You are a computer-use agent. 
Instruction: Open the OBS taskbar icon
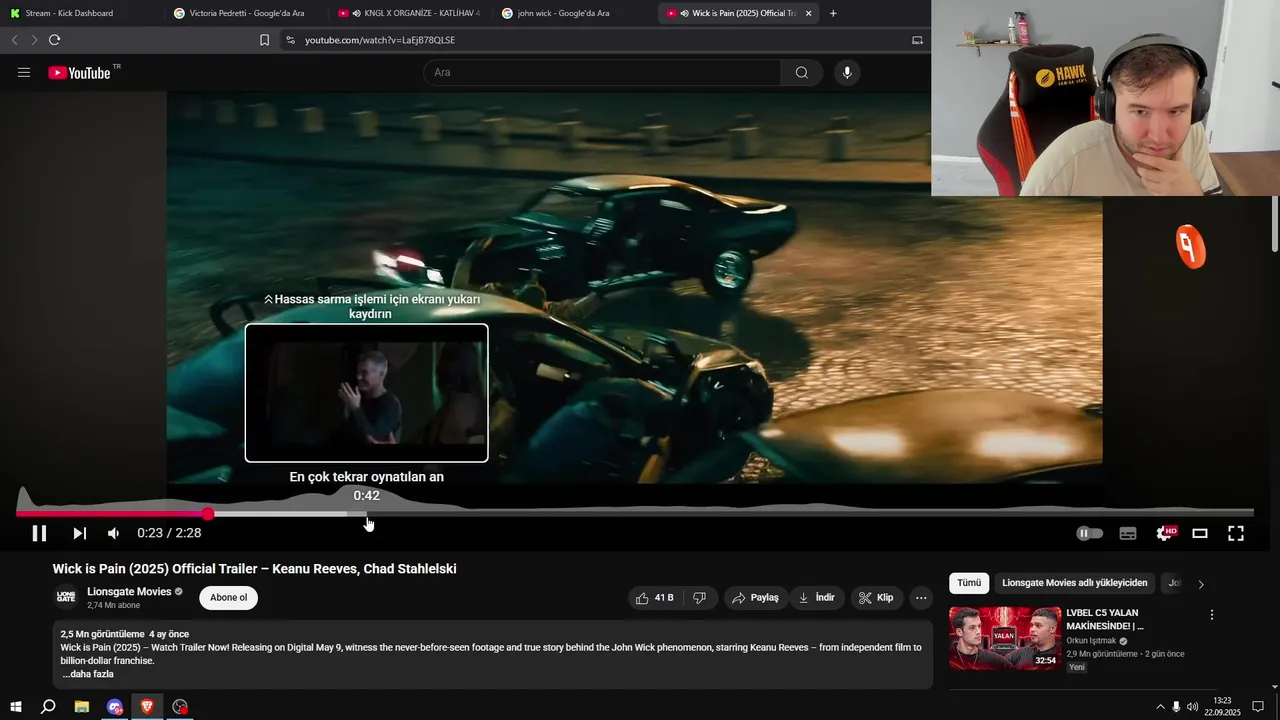[180, 707]
